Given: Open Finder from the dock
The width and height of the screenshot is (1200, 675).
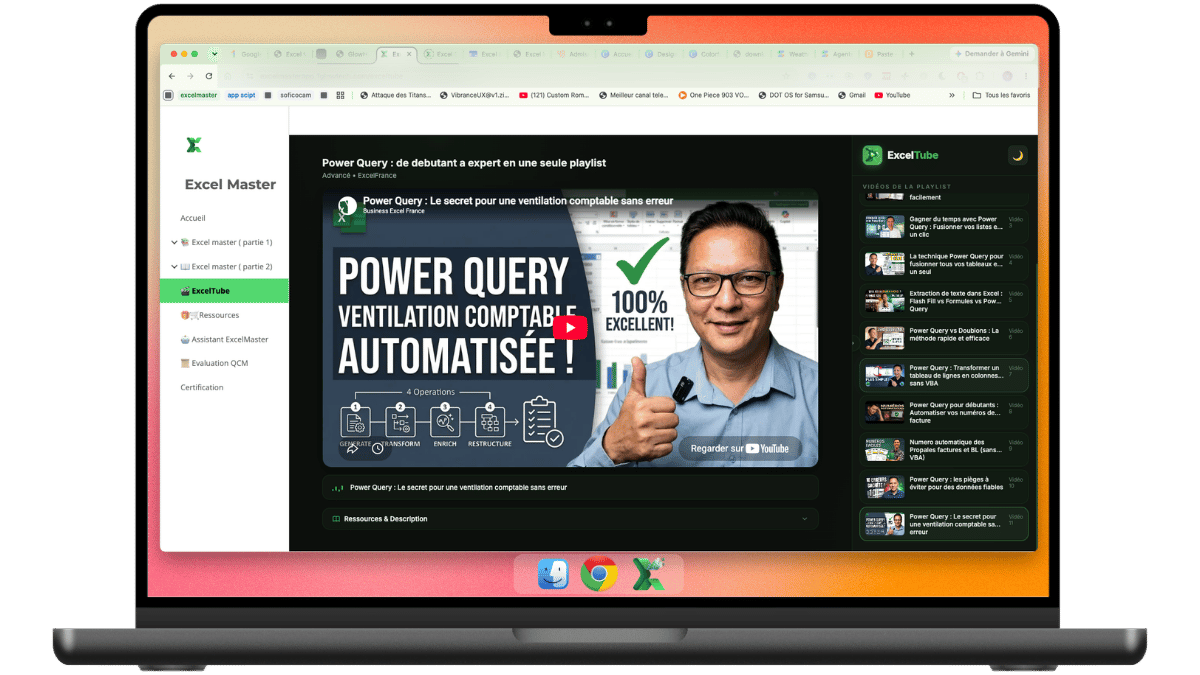Looking at the screenshot, I should (x=553, y=575).
